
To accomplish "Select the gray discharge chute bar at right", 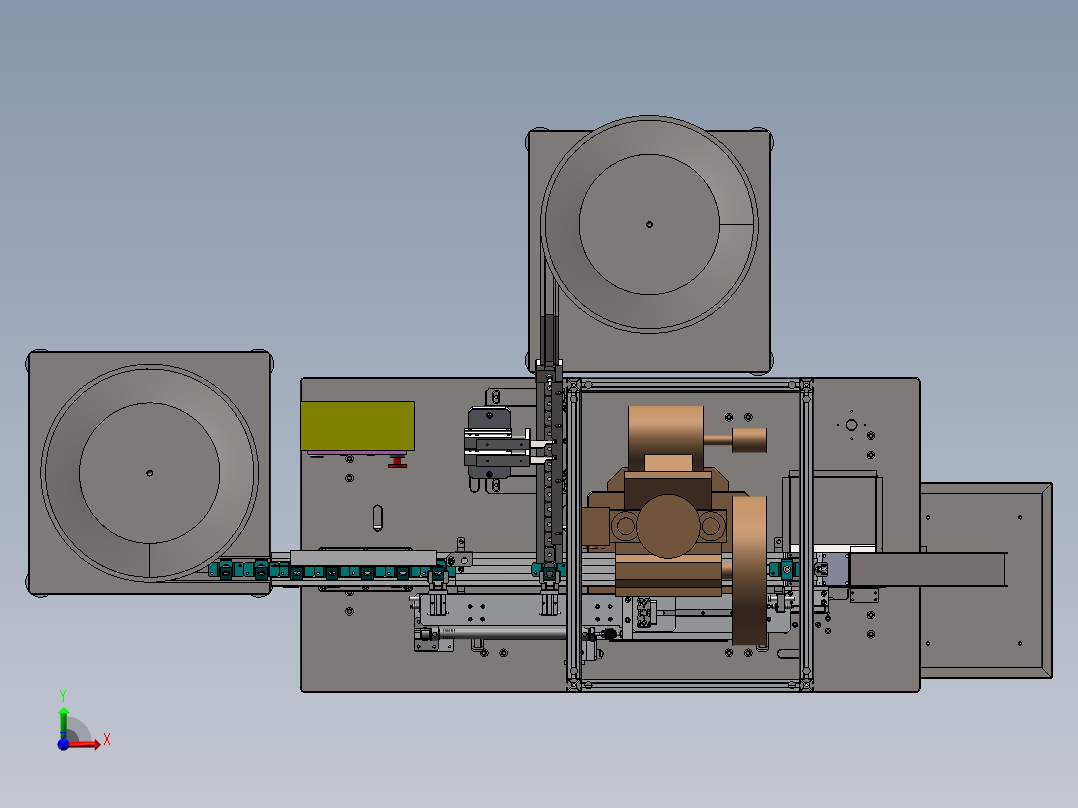I will [x=928, y=569].
